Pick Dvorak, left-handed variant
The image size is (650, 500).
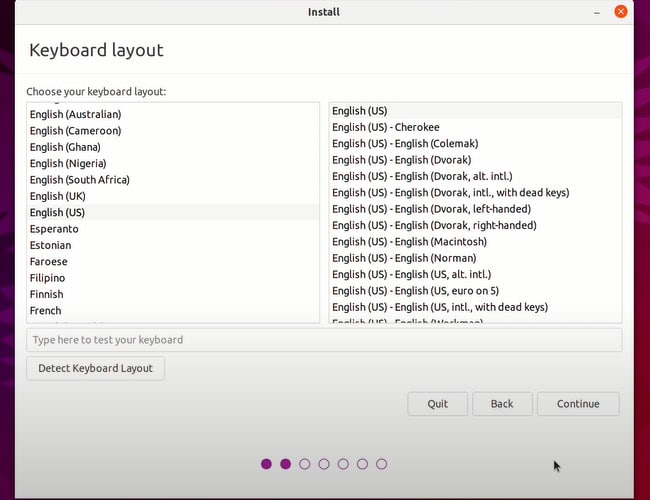point(475,209)
